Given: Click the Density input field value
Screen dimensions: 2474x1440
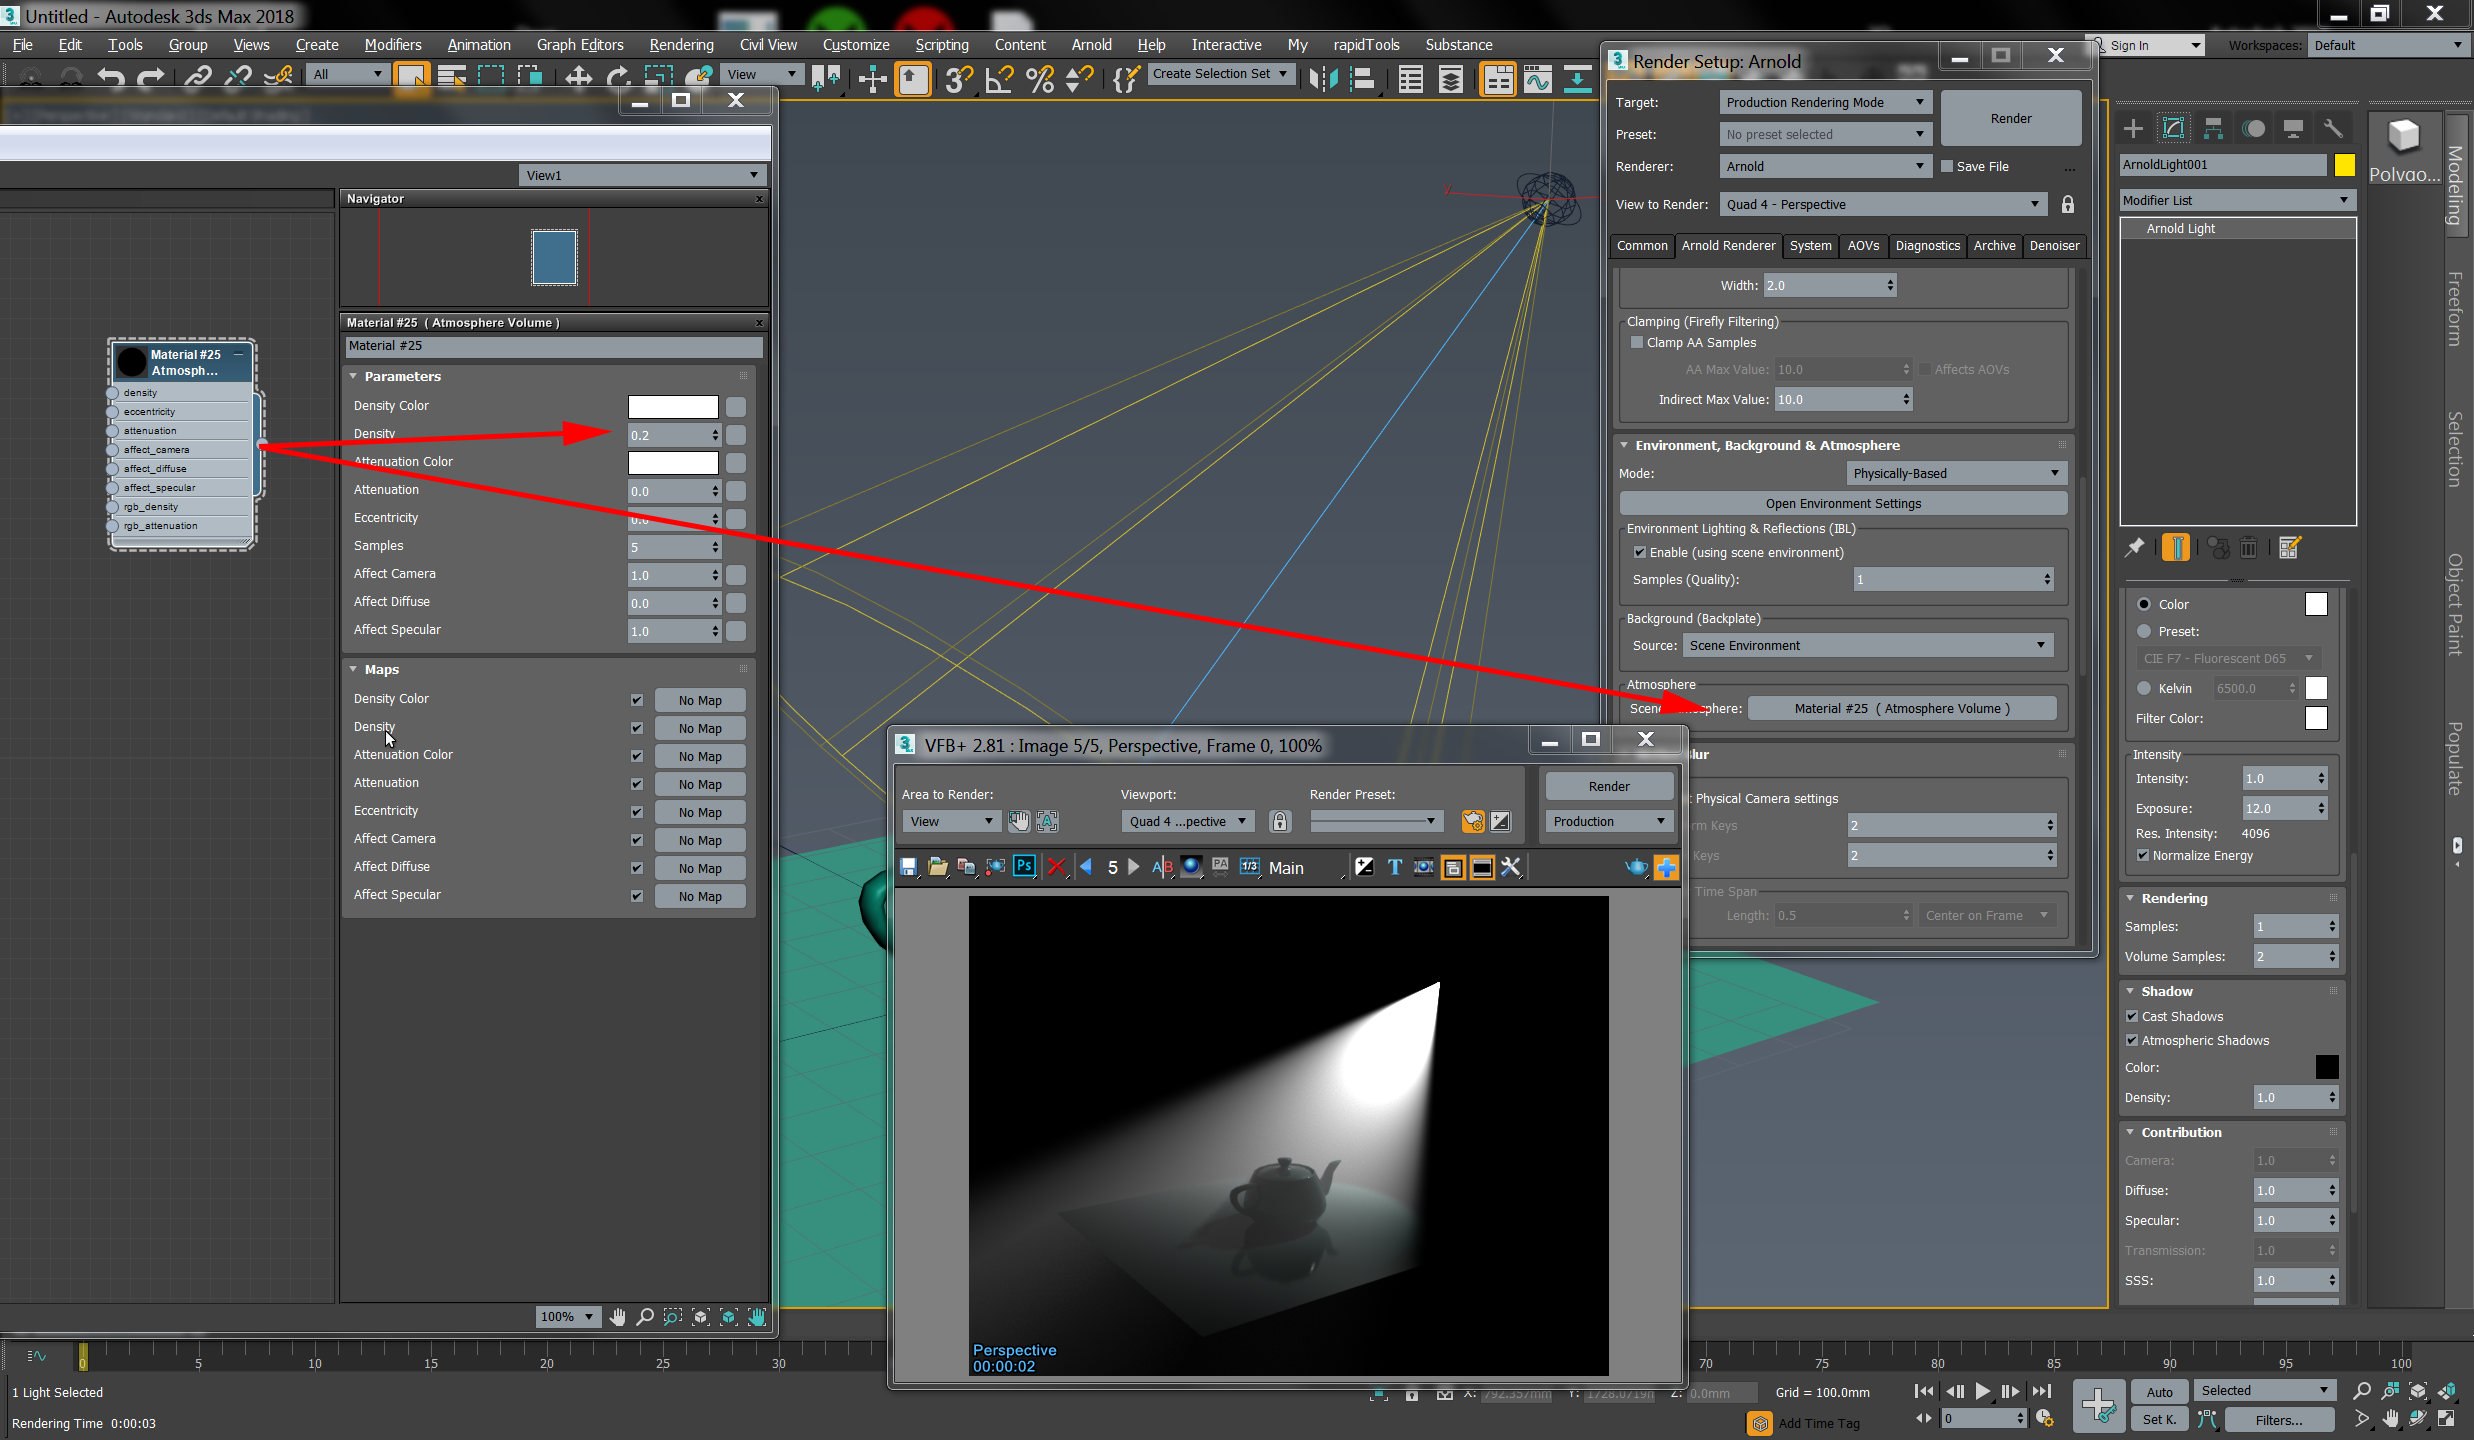Looking at the screenshot, I should point(668,434).
